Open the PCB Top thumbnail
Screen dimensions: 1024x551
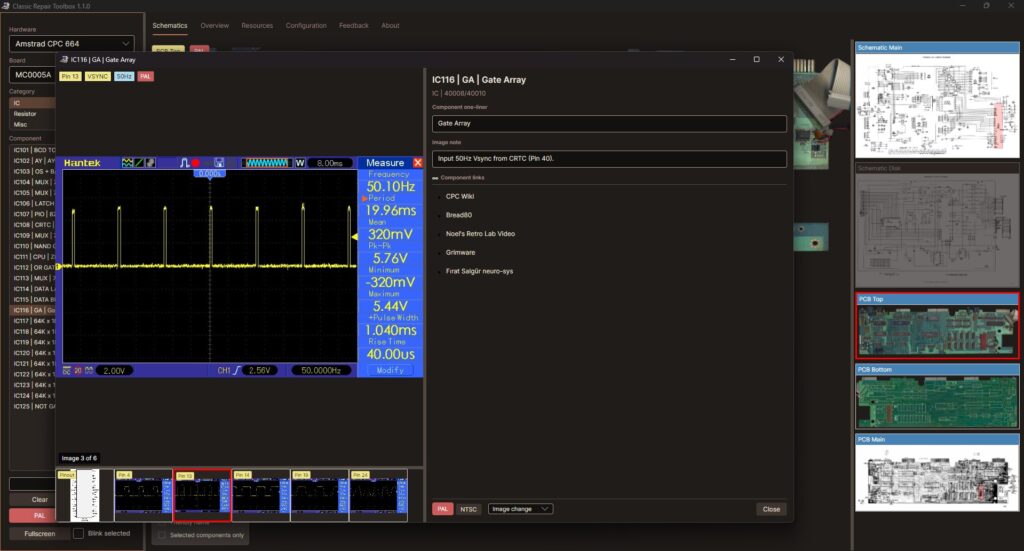[937, 326]
